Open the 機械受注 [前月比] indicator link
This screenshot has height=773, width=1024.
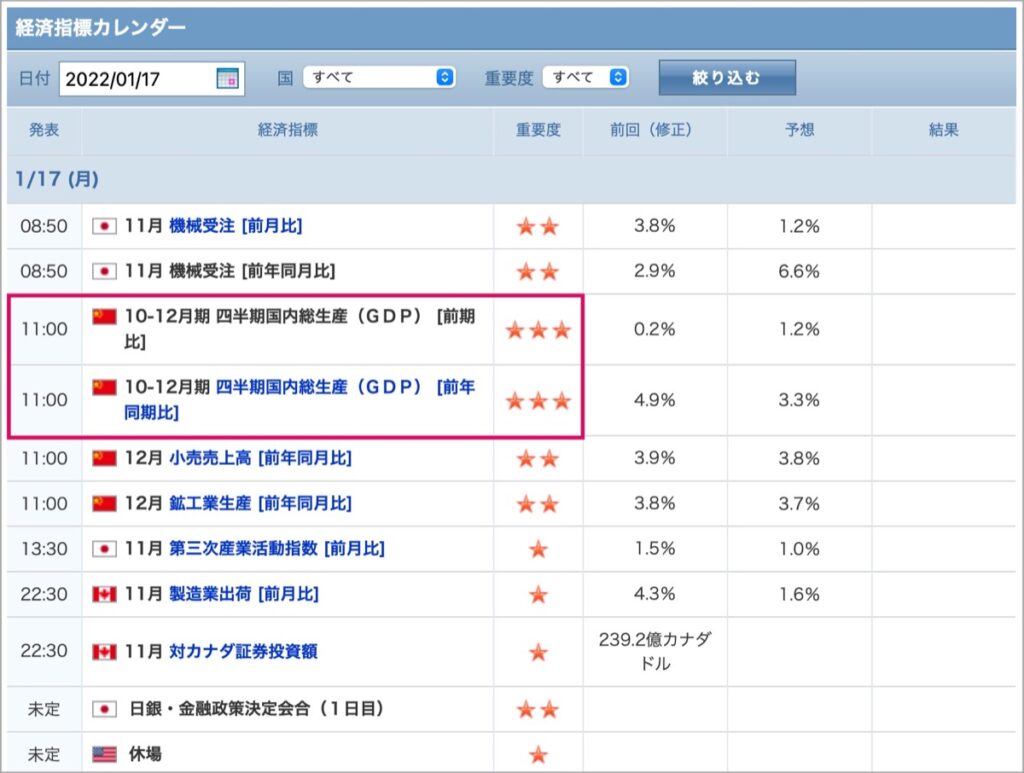[x=235, y=226]
